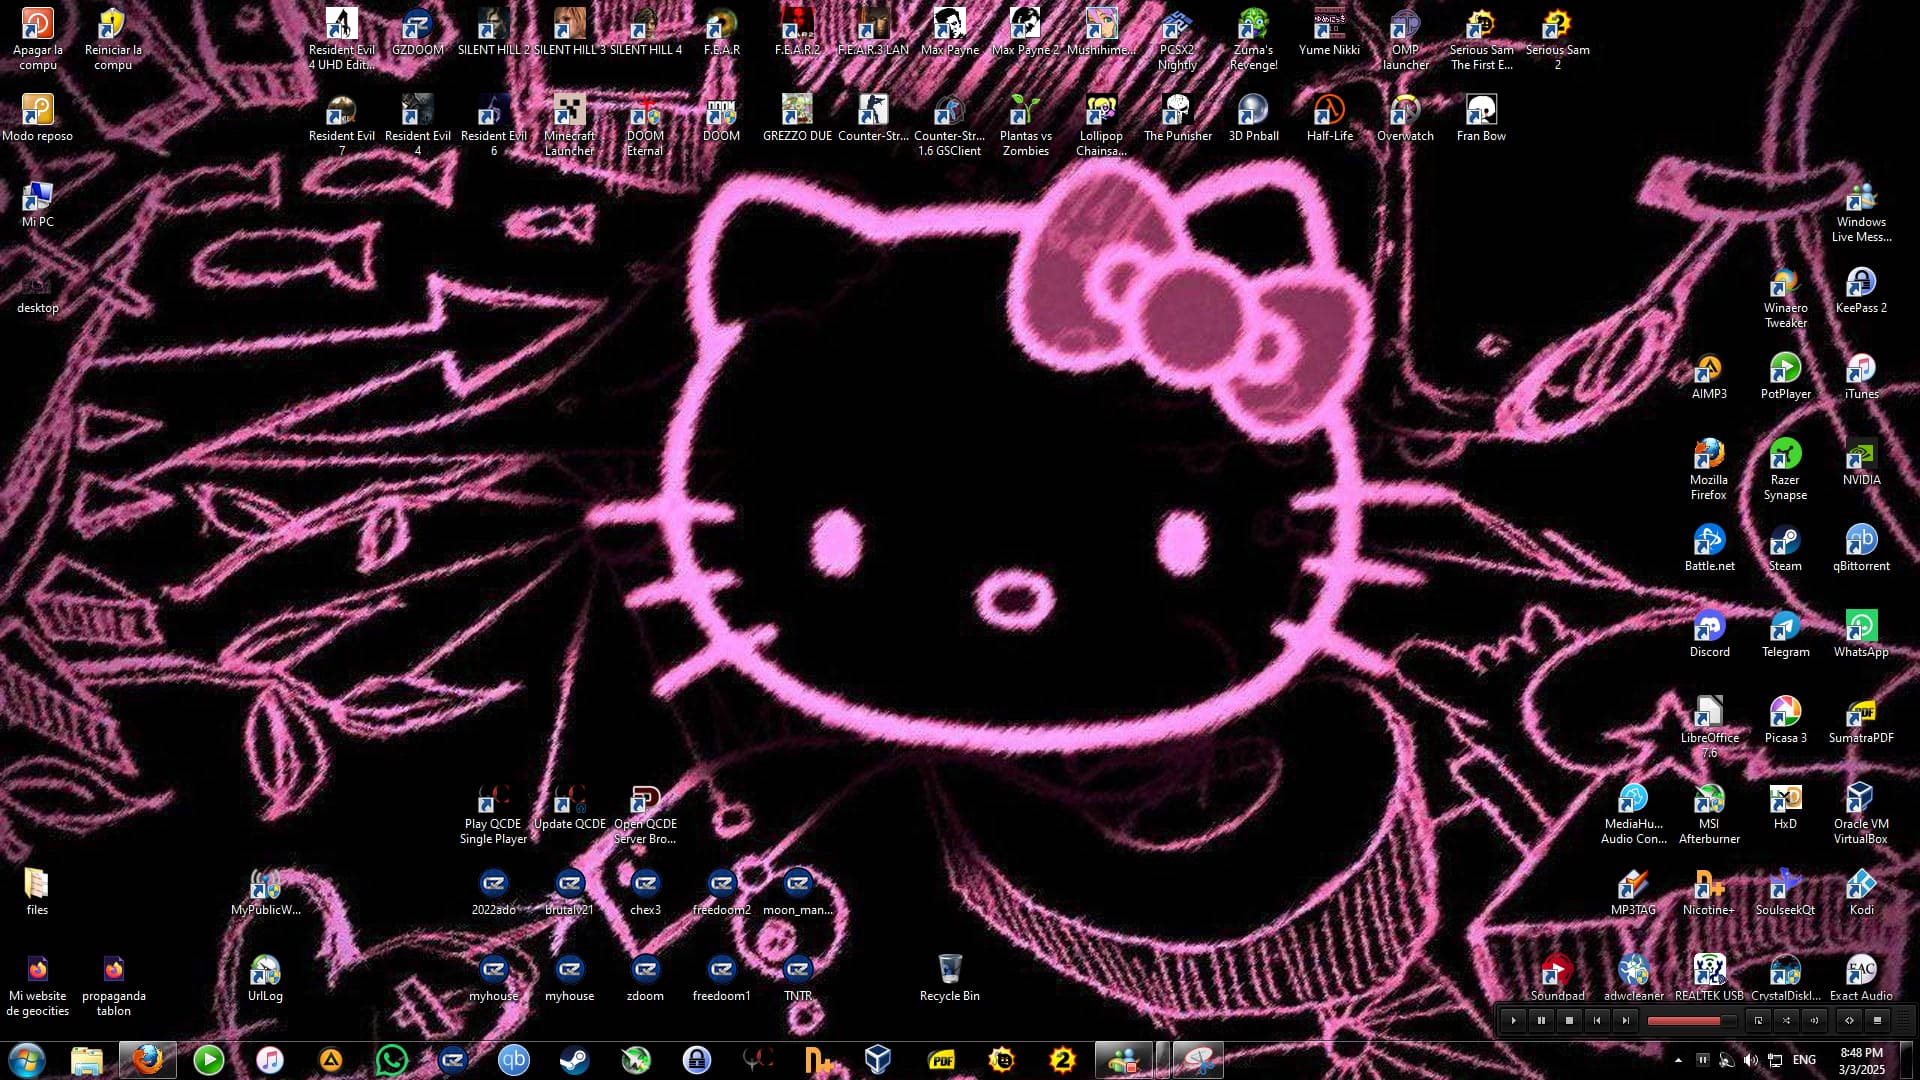This screenshot has height=1080, width=1920.
Task: Open the GREZZO DUE icon
Action: pos(797,118)
